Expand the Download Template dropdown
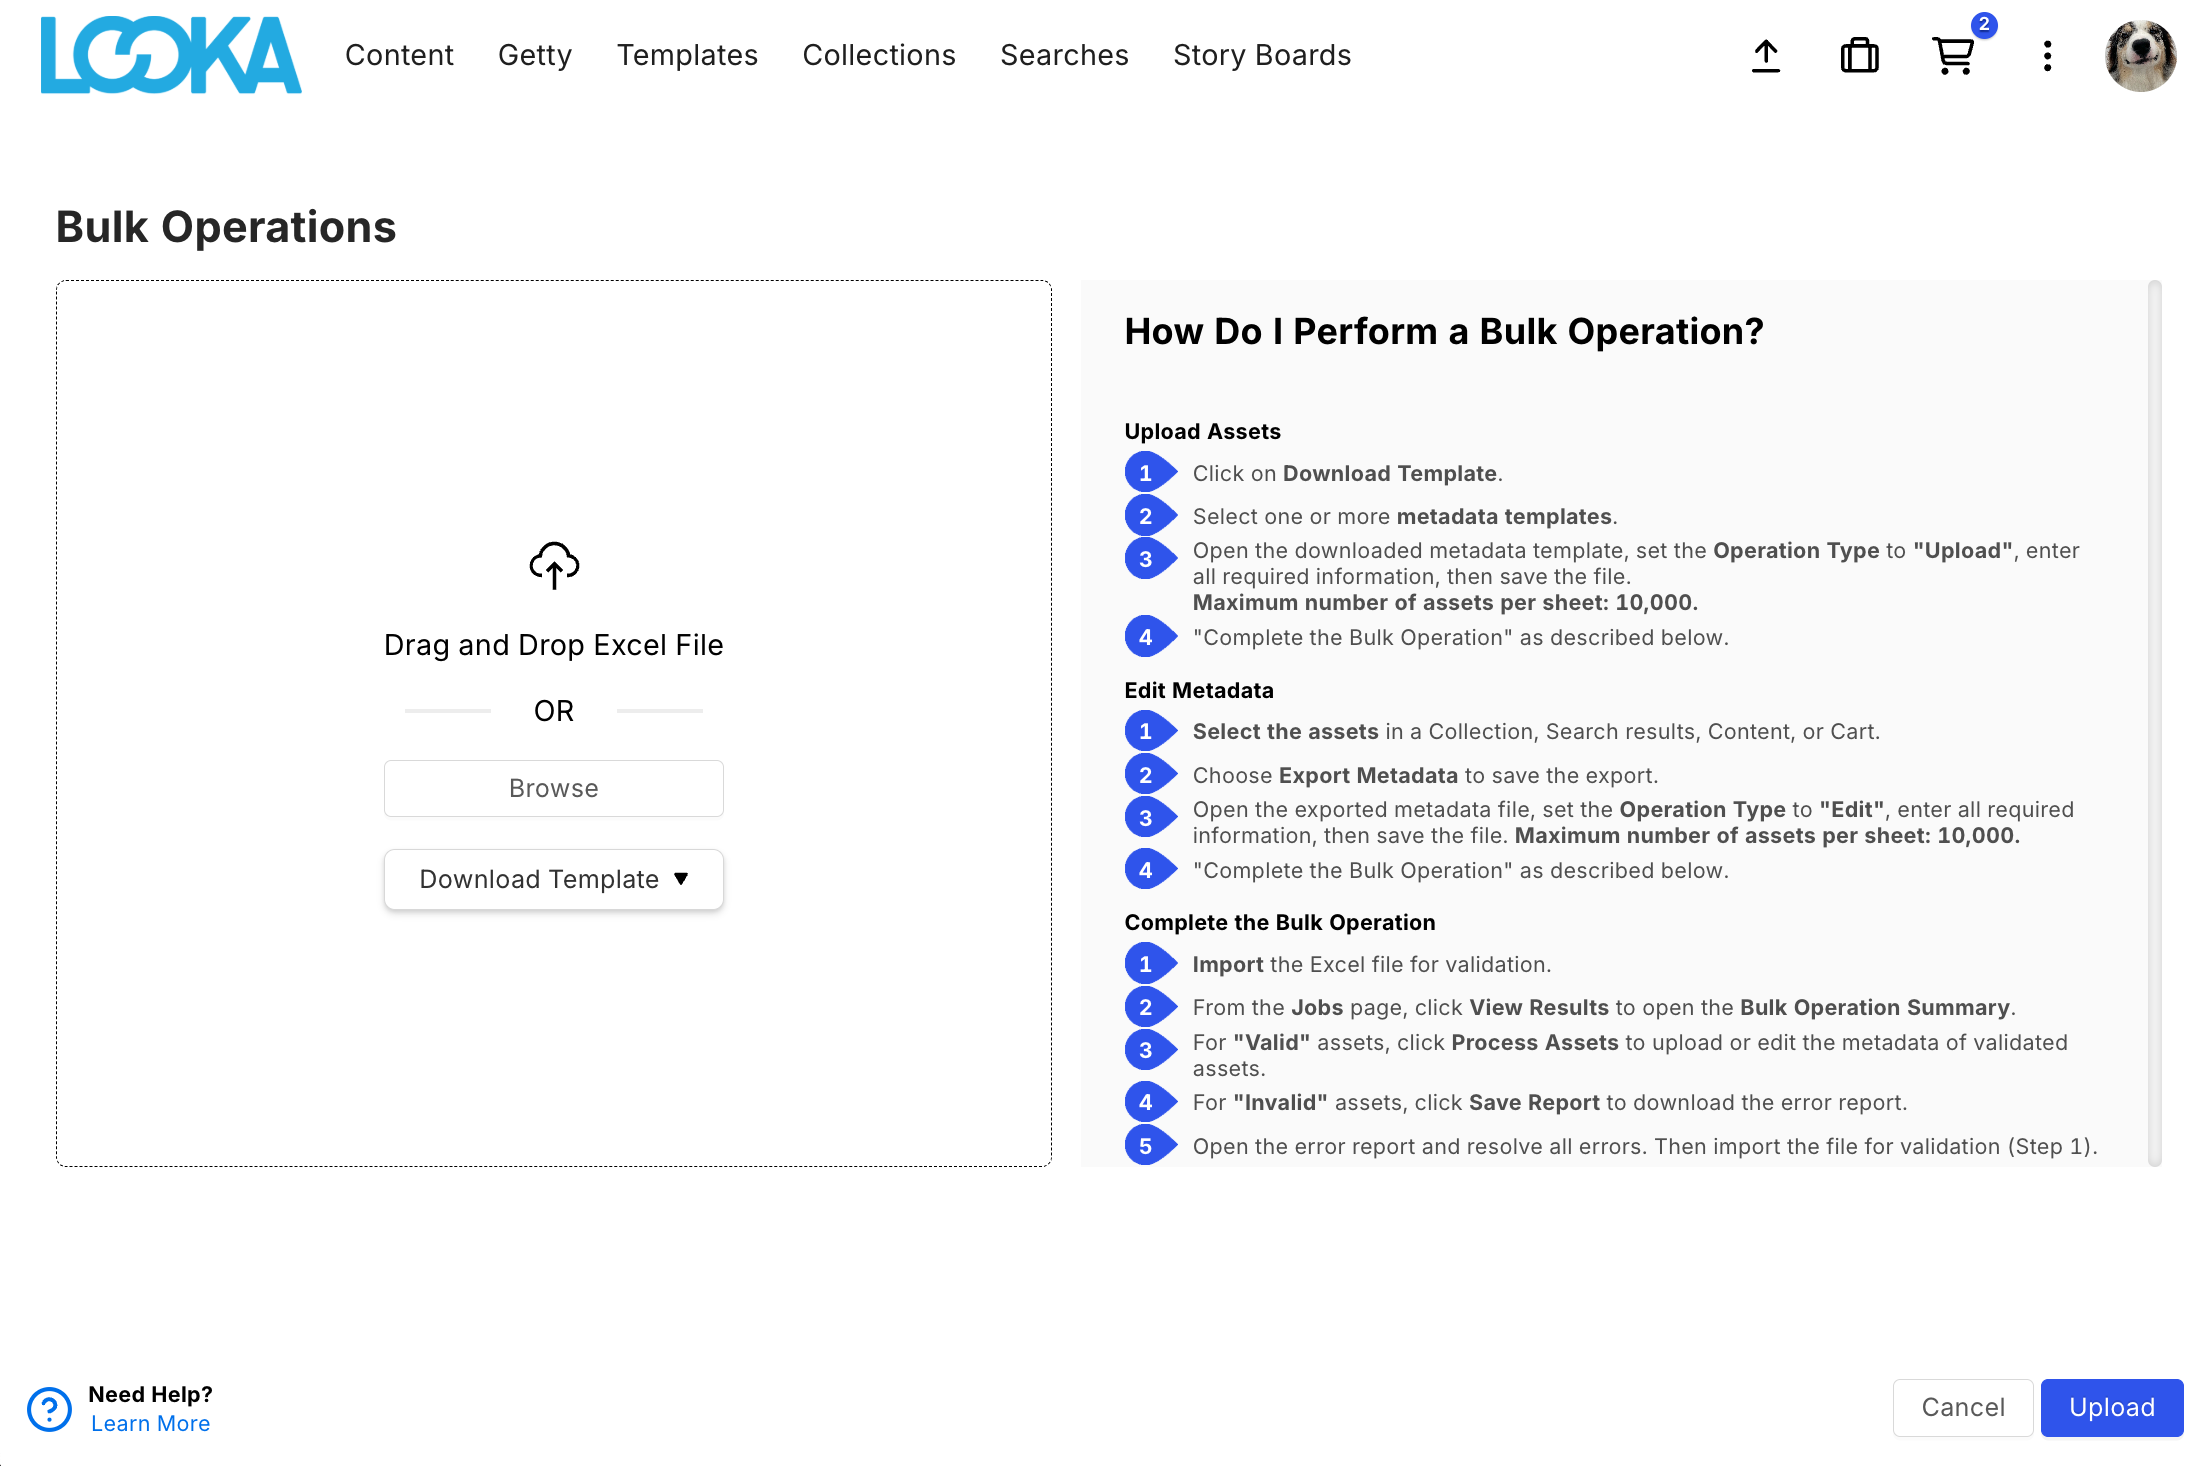 (x=554, y=879)
